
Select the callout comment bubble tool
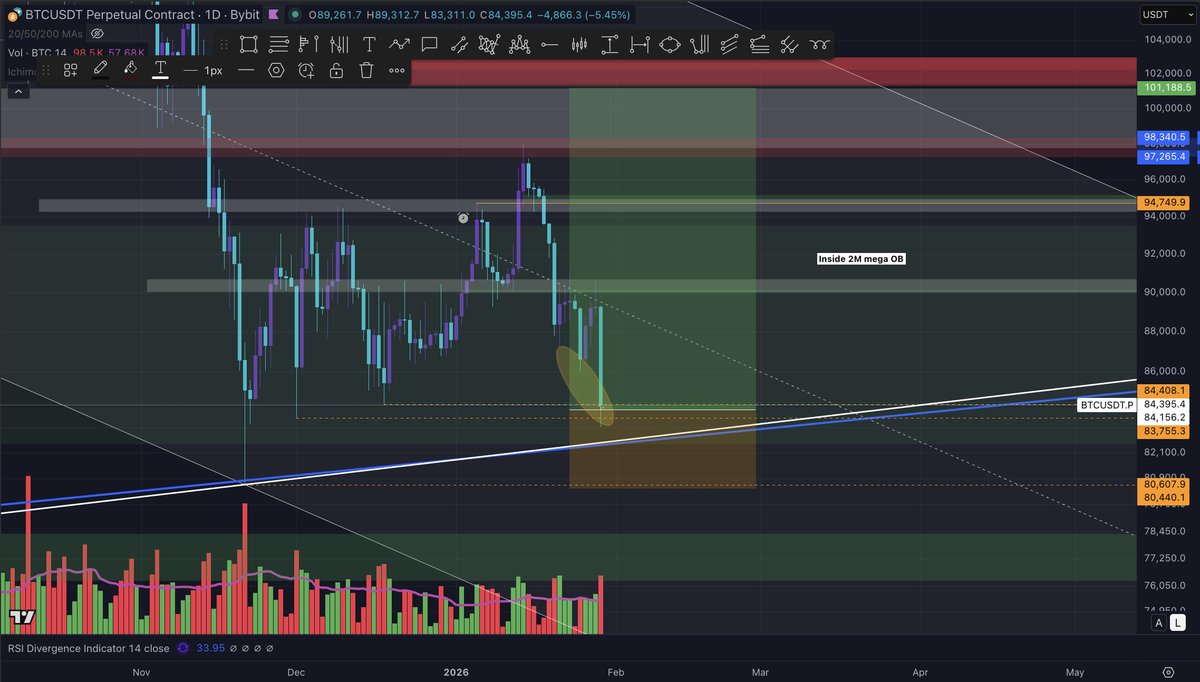(x=429, y=44)
